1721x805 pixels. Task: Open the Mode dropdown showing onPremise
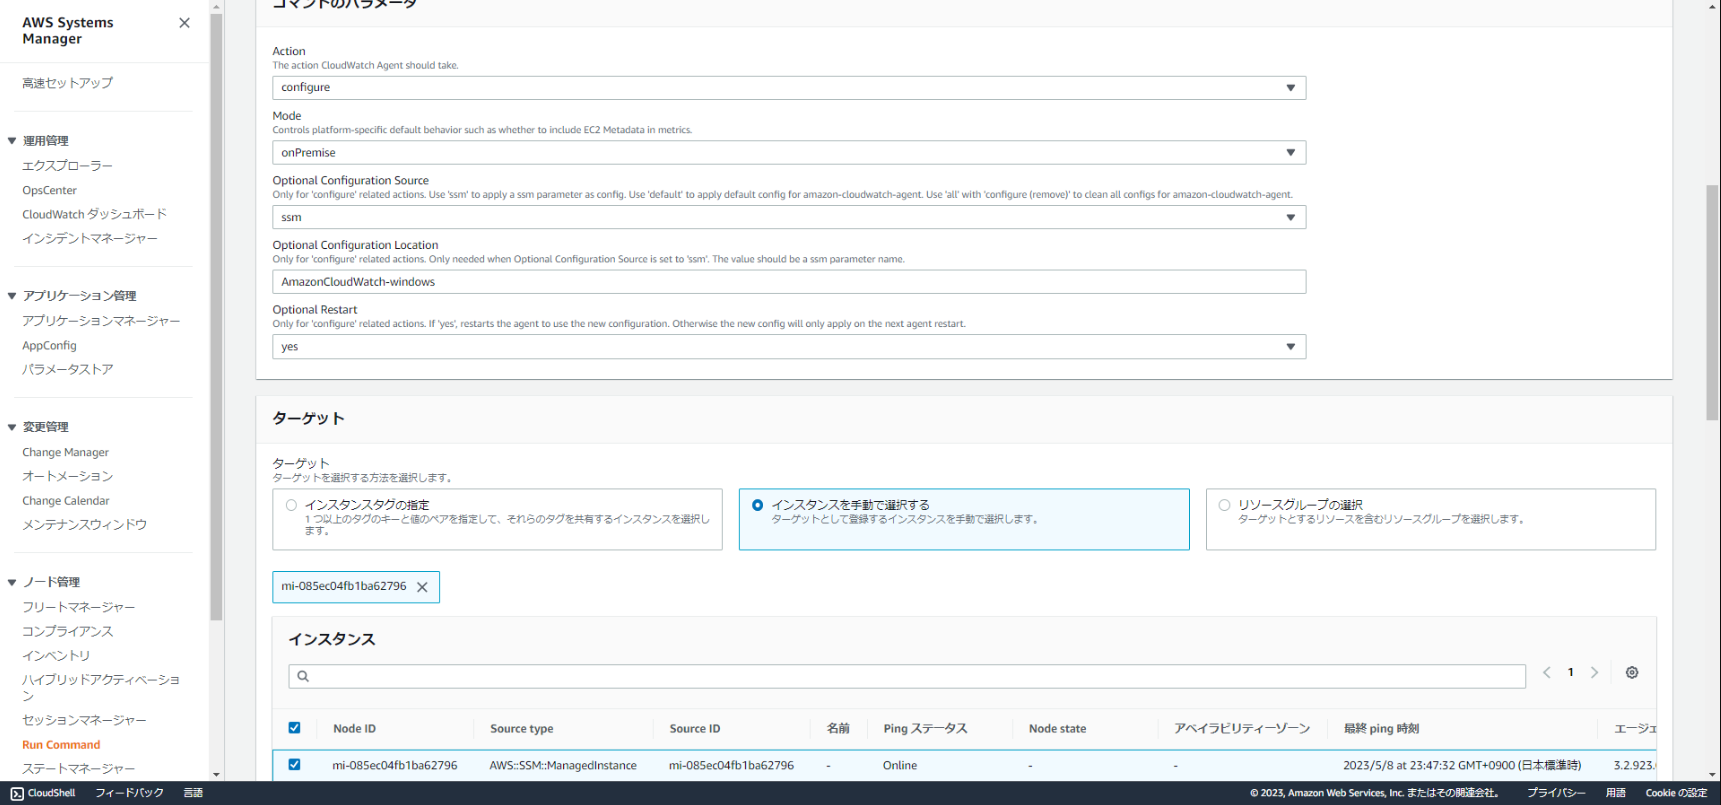click(x=789, y=153)
